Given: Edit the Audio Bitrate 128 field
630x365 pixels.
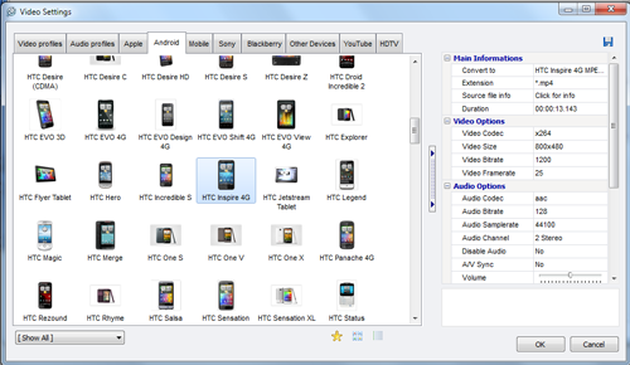Looking at the screenshot, I should tap(570, 211).
